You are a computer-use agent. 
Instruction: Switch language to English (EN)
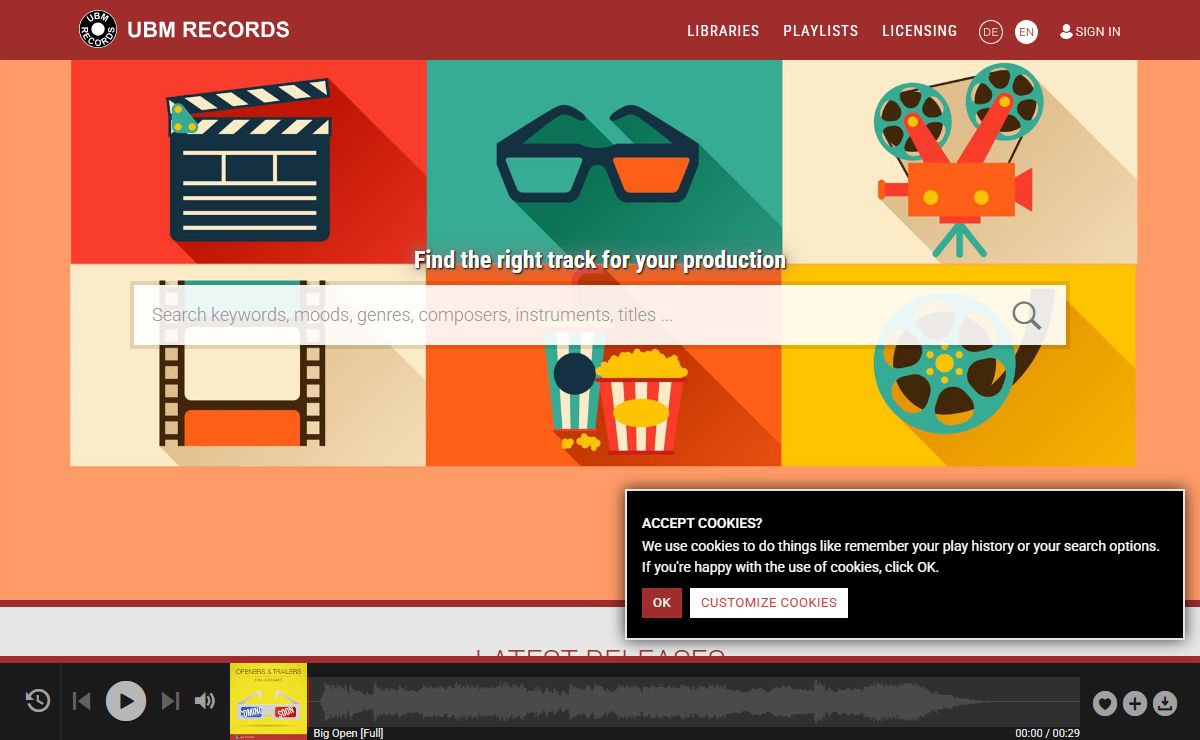[x=1026, y=32]
